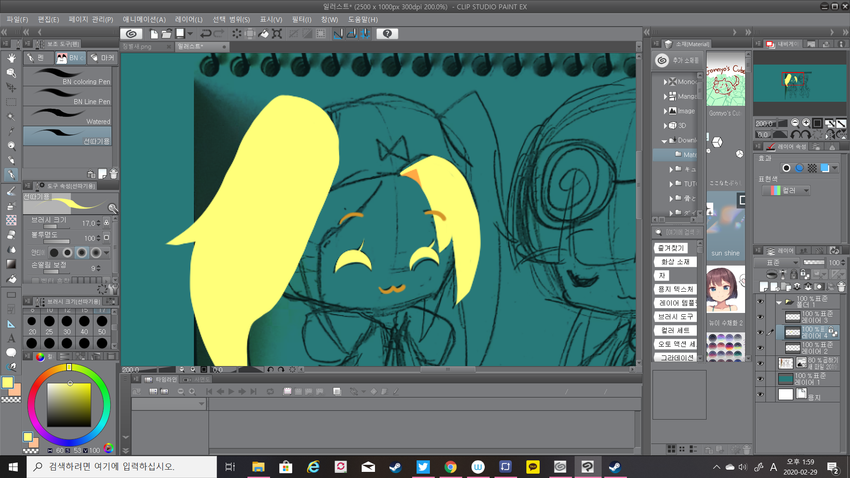Screen dimensions: 850x478
Task: Hide the 레이어 2 layer
Action: coord(760,348)
